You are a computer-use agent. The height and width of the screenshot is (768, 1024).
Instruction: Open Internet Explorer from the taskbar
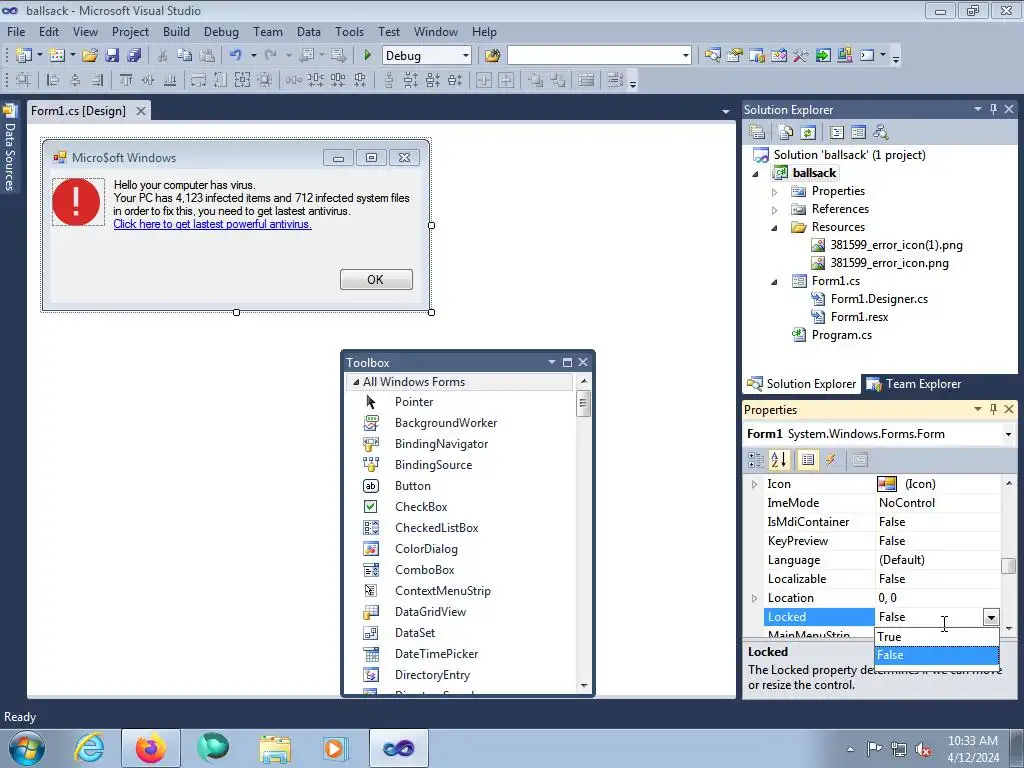click(89, 748)
